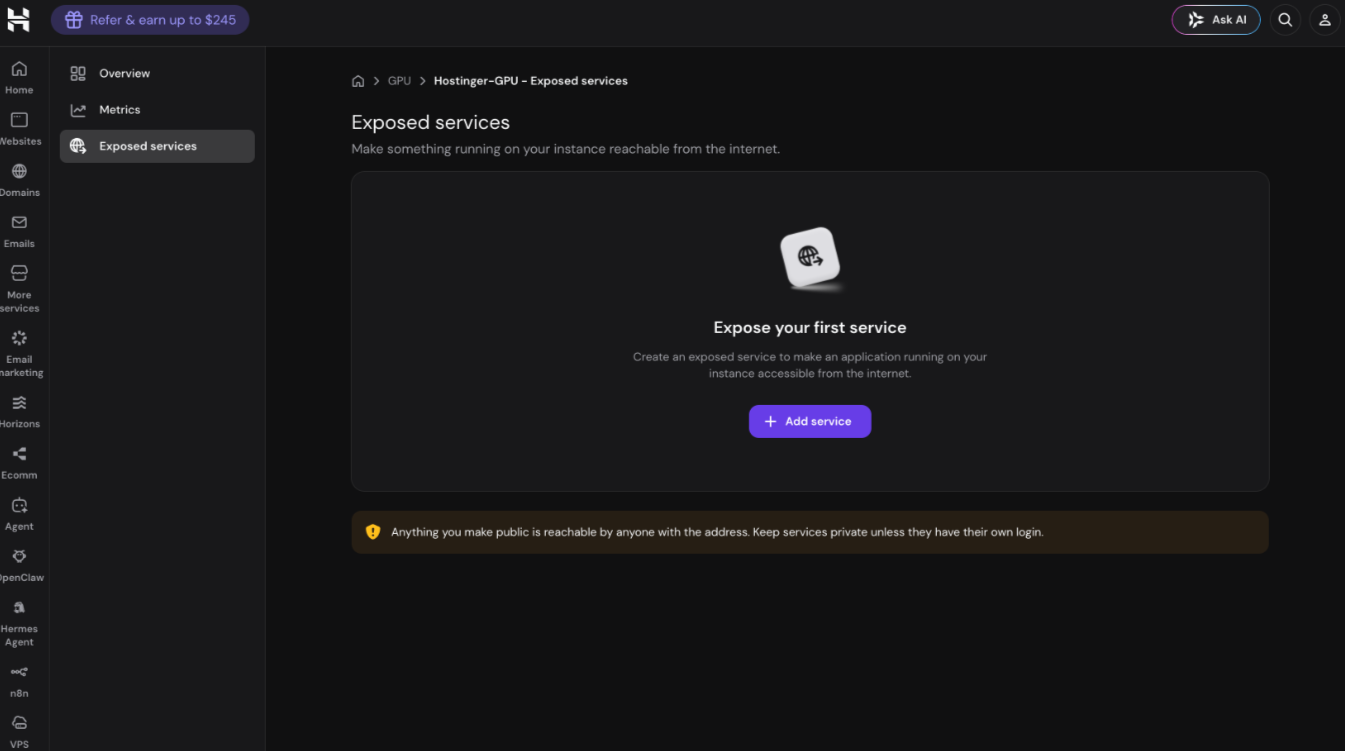Select the Horizons sidebar icon

tap(19, 403)
